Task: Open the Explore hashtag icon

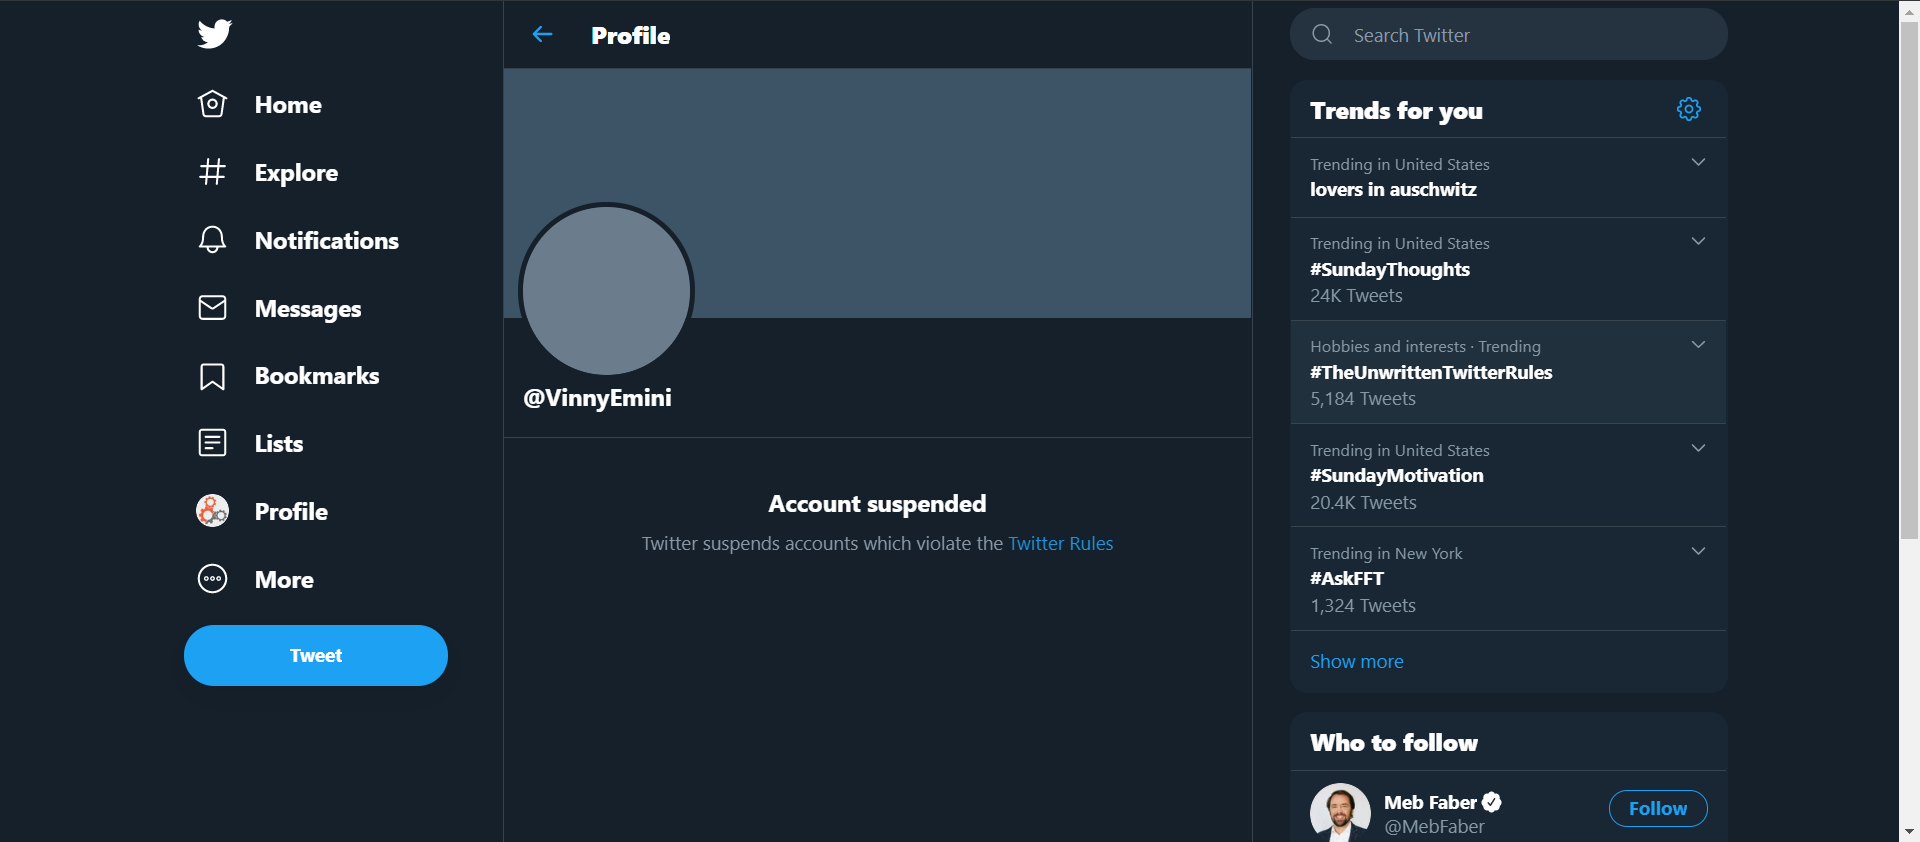Action: (x=212, y=172)
